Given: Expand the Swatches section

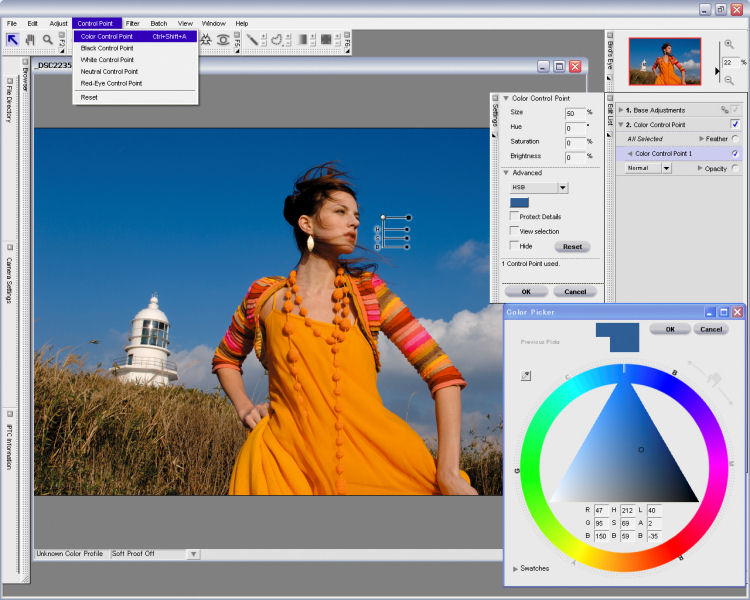Looking at the screenshot, I should pyautogui.click(x=516, y=568).
